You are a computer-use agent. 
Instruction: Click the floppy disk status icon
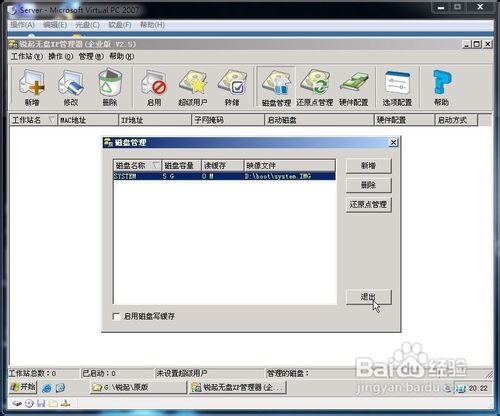(x=41, y=404)
